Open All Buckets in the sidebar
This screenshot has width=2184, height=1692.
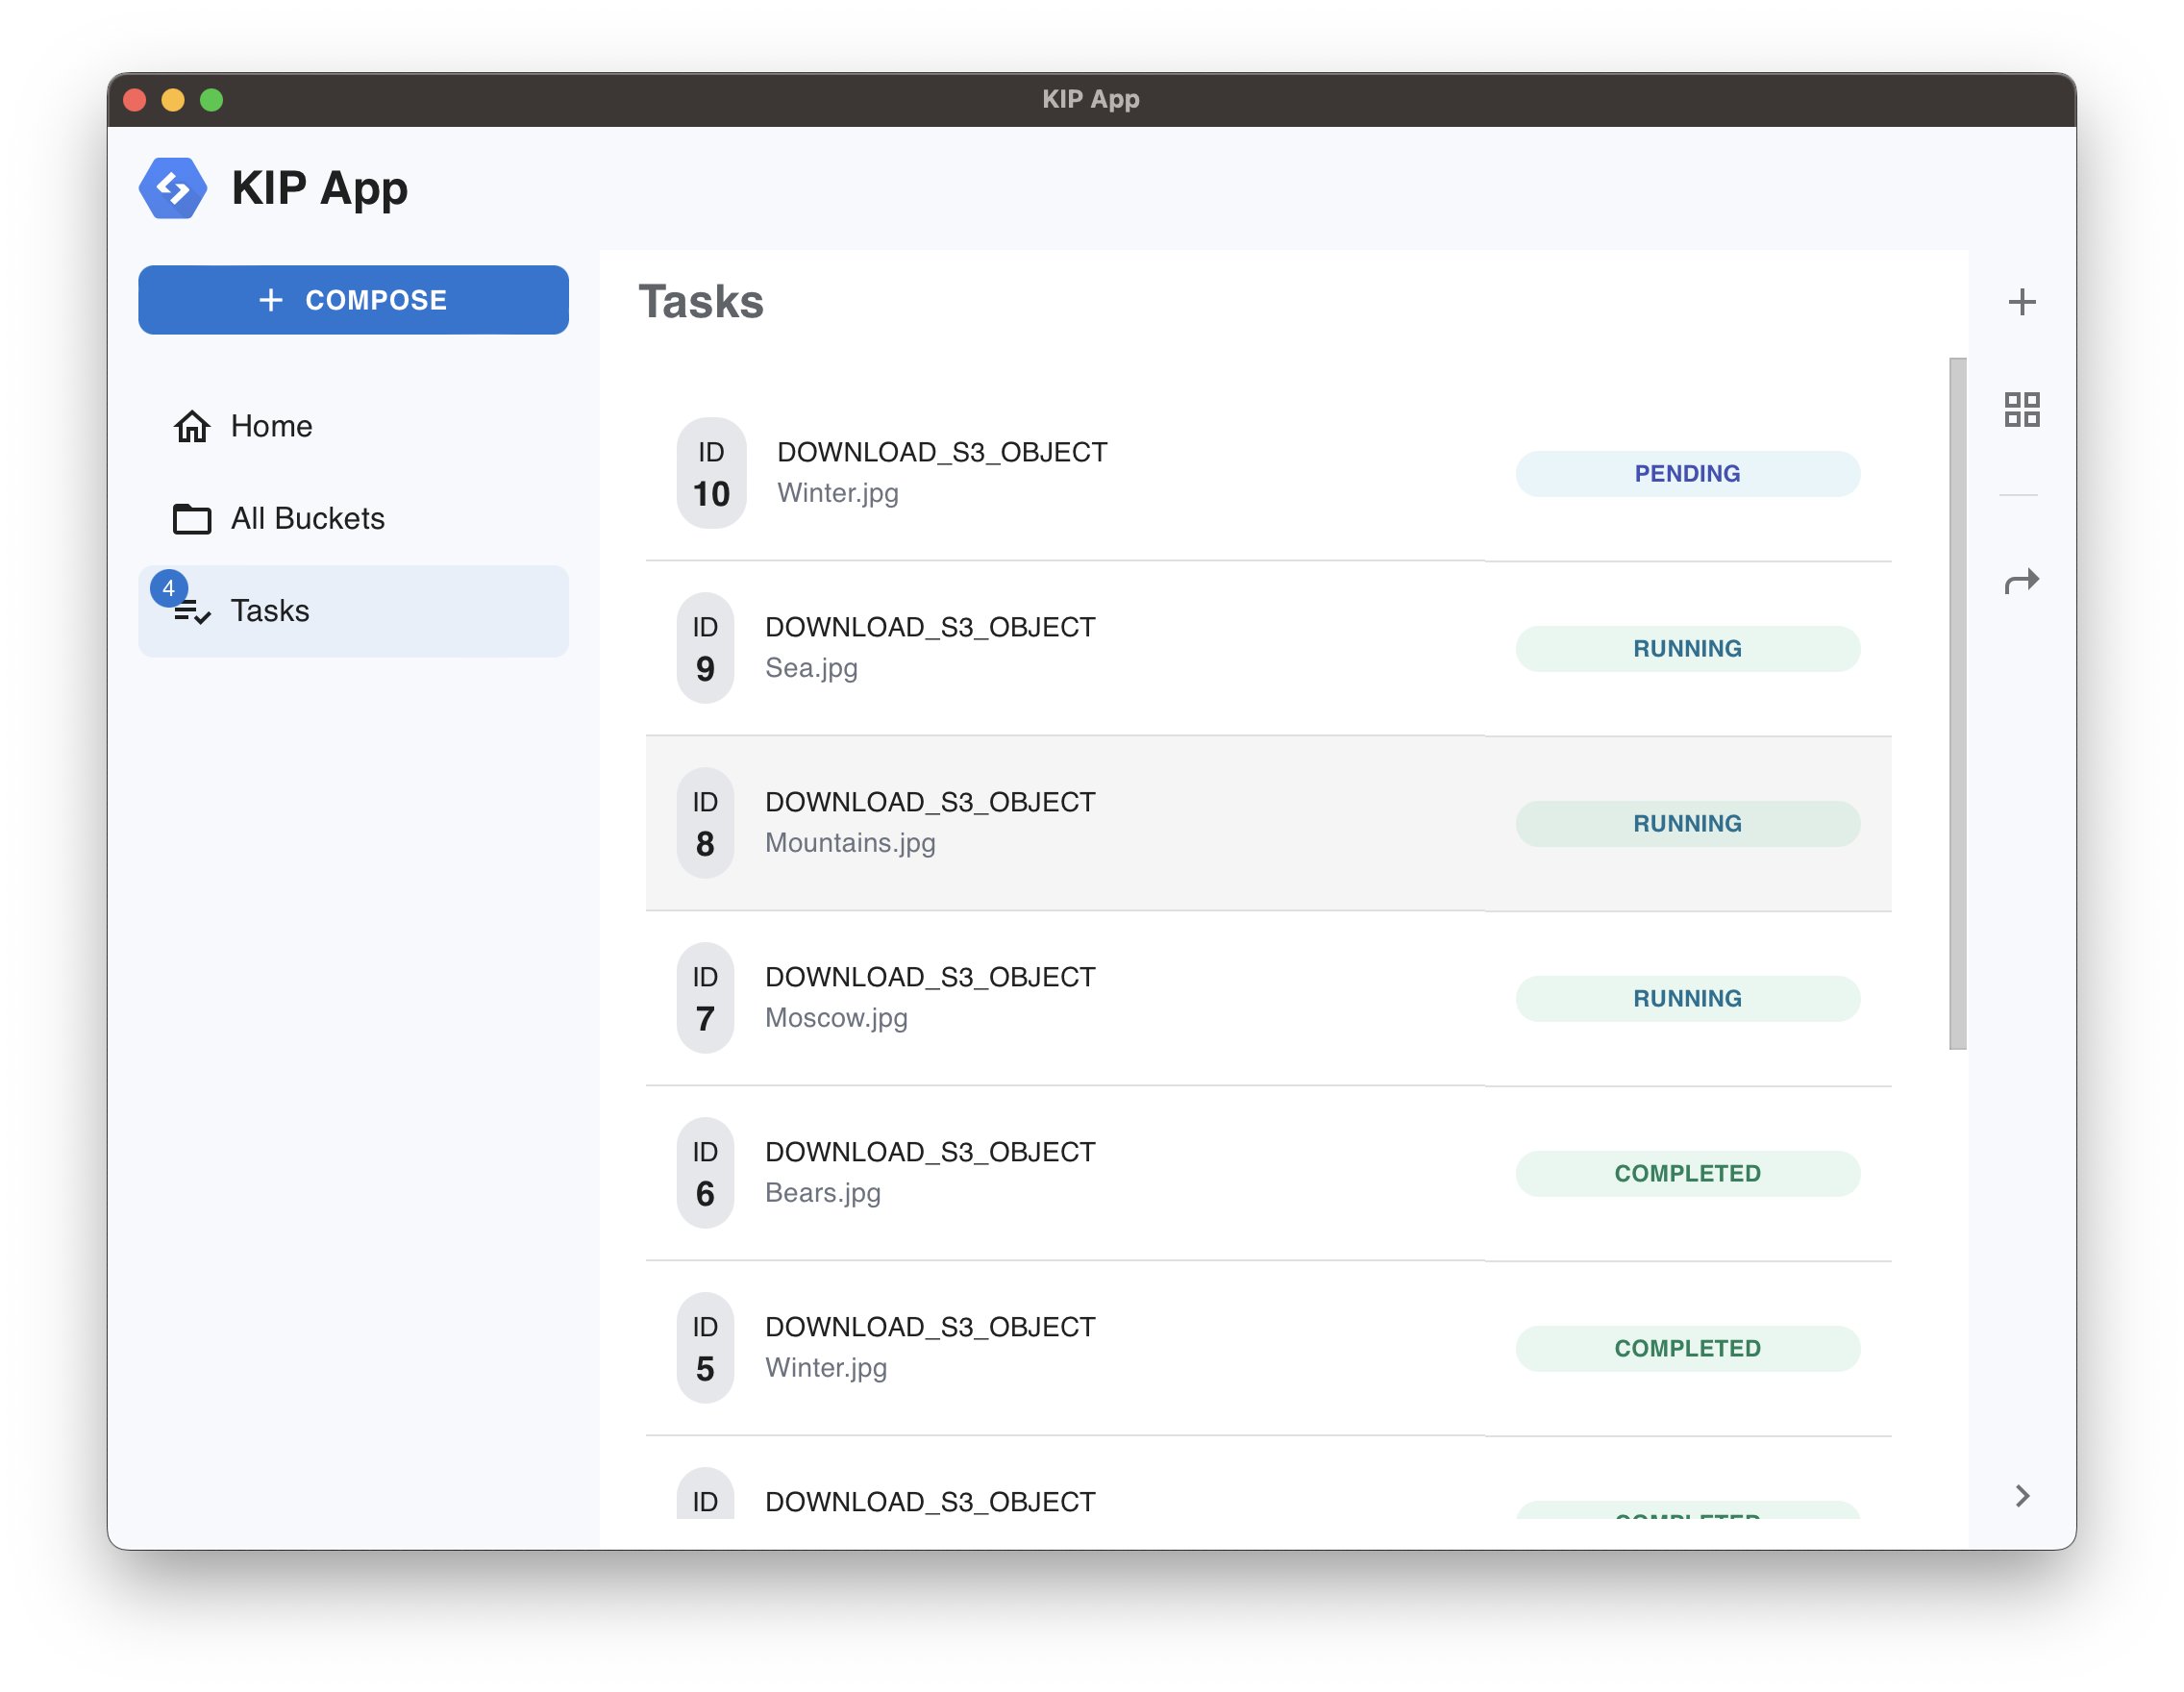point(353,518)
